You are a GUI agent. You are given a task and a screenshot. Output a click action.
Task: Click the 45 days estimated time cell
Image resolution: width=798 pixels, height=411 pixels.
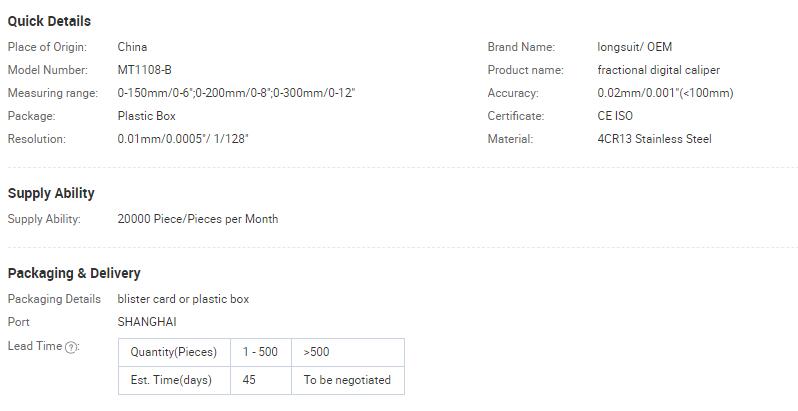(x=261, y=380)
